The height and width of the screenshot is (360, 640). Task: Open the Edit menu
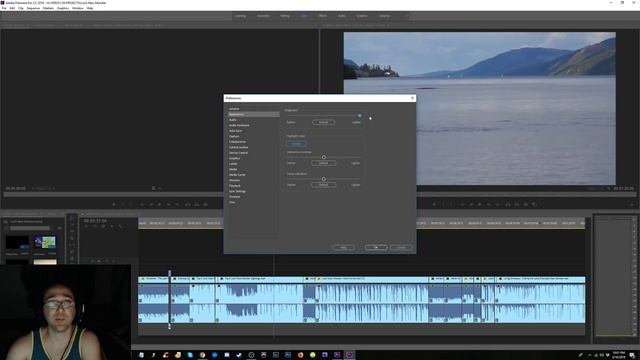coord(12,8)
